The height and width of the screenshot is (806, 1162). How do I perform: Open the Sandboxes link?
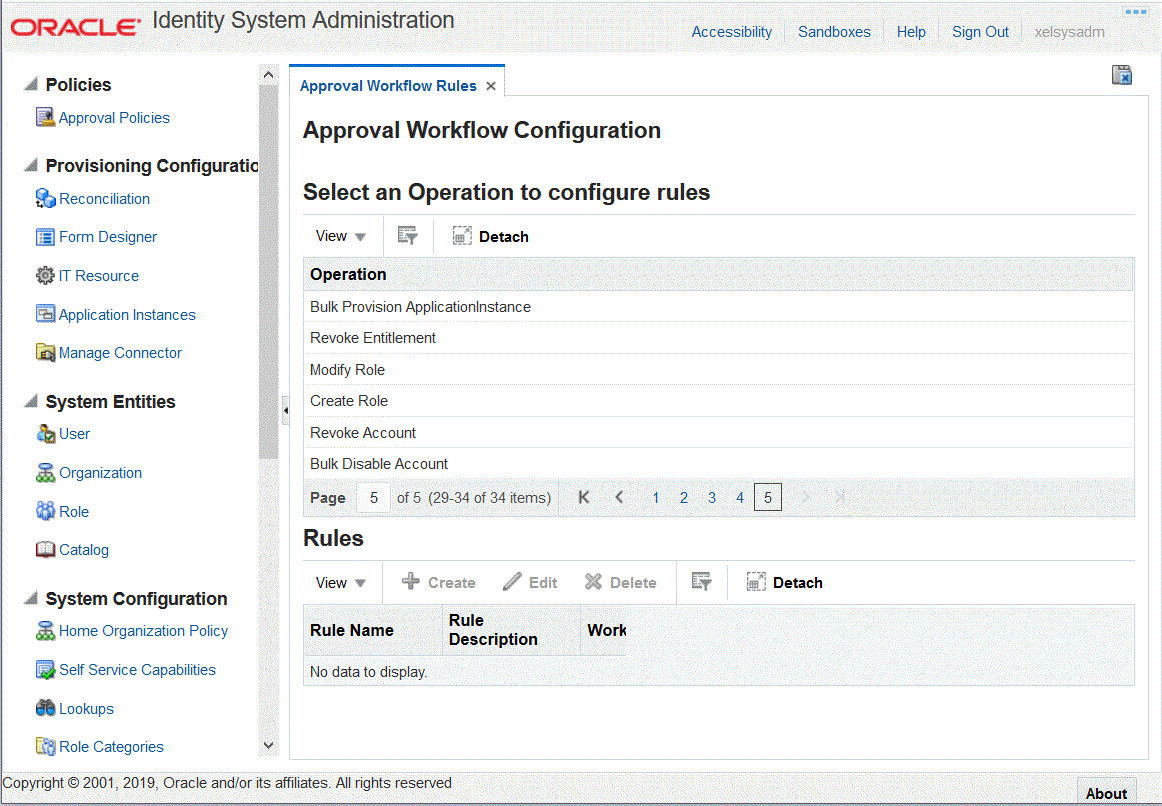(x=834, y=32)
